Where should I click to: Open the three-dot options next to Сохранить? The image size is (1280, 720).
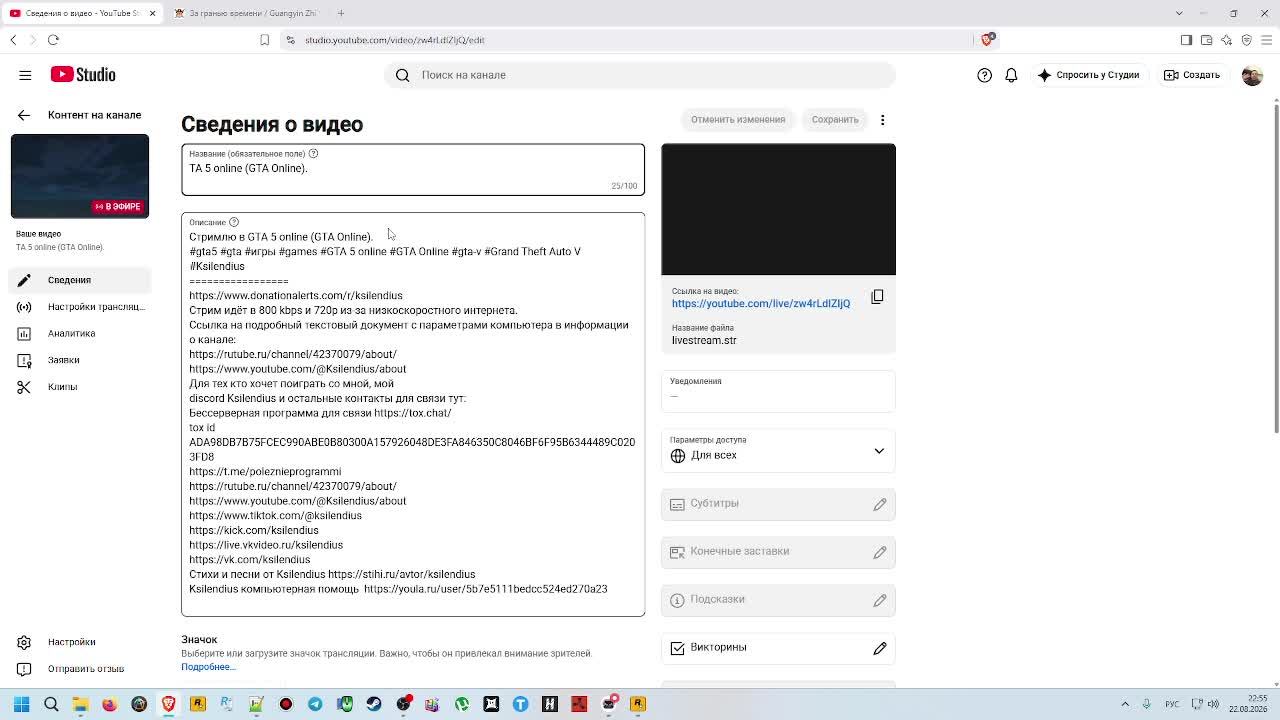(882, 120)
